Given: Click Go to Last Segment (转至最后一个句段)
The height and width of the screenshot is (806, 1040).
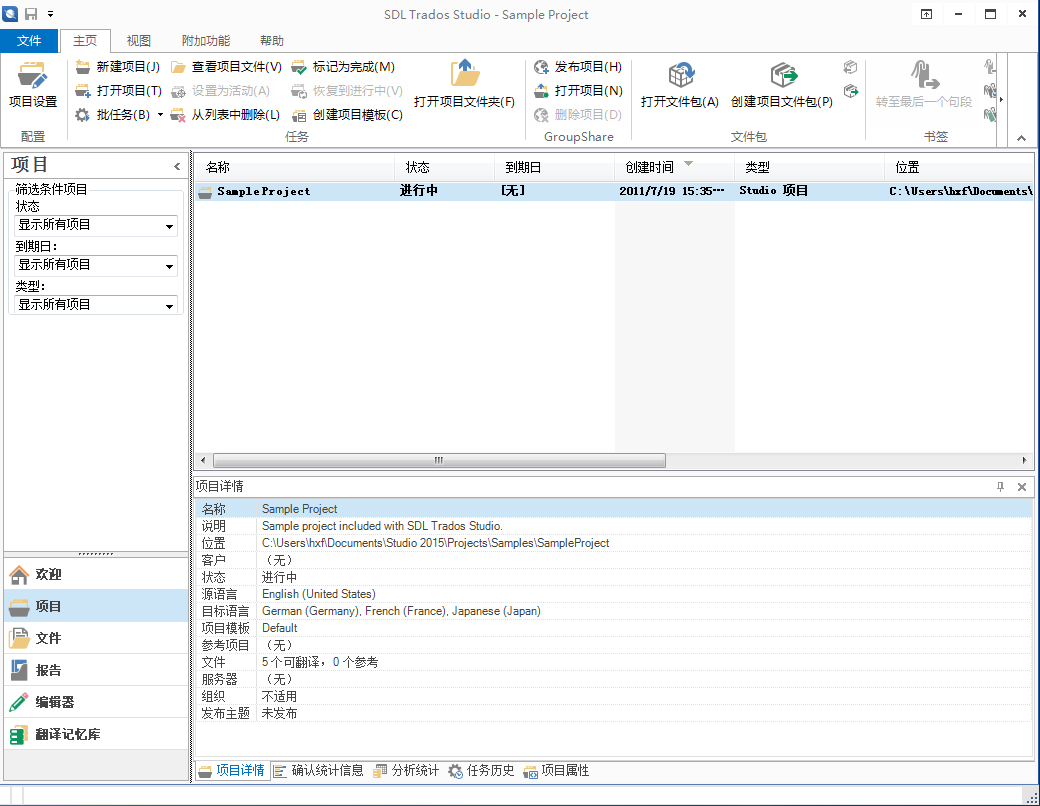Looking at the screenshot, I should point(923,84).
